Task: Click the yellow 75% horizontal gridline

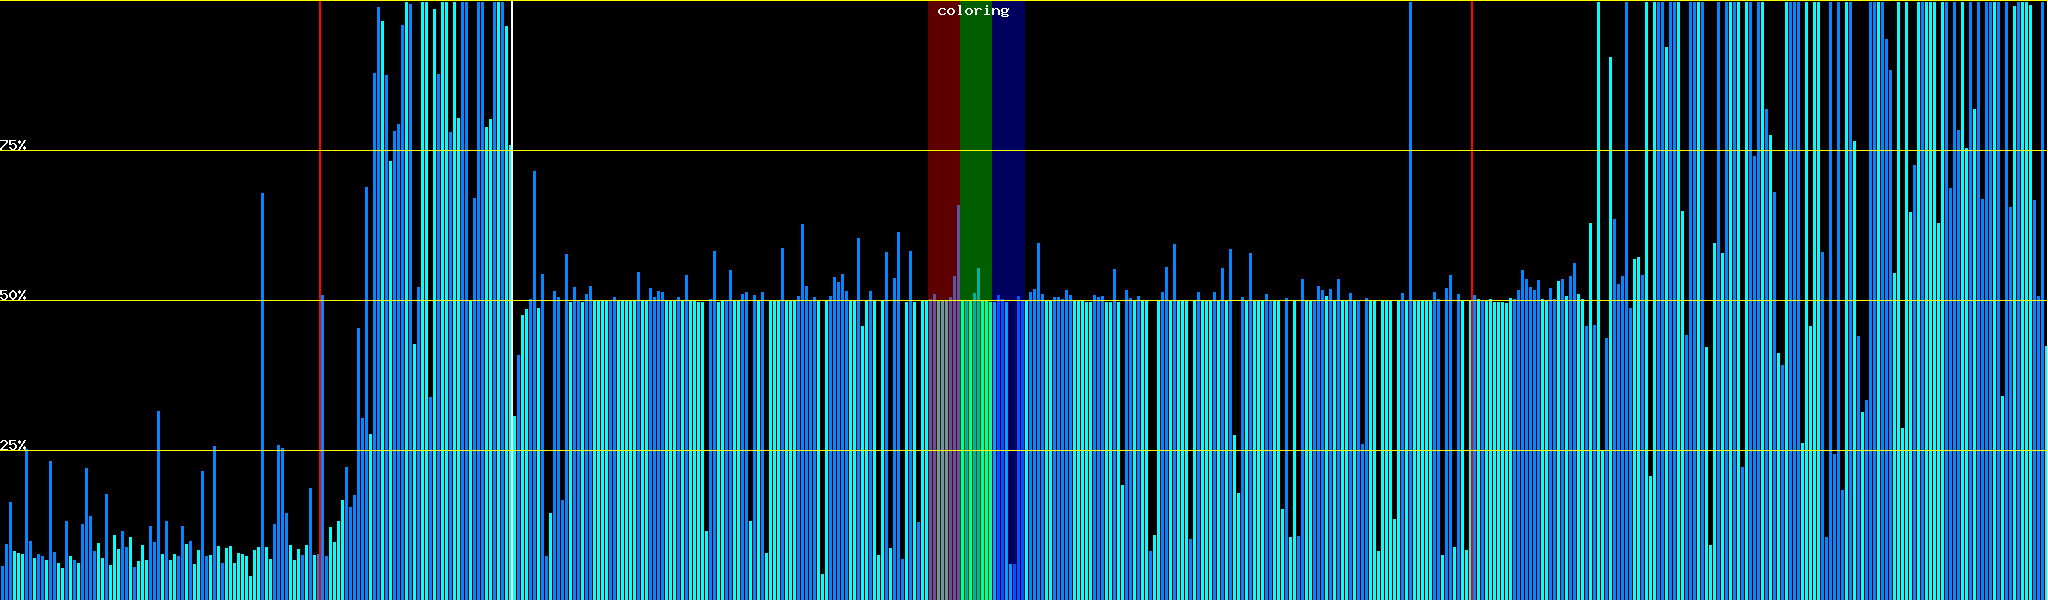Action: pyautogui.click(x=700, y=151)
